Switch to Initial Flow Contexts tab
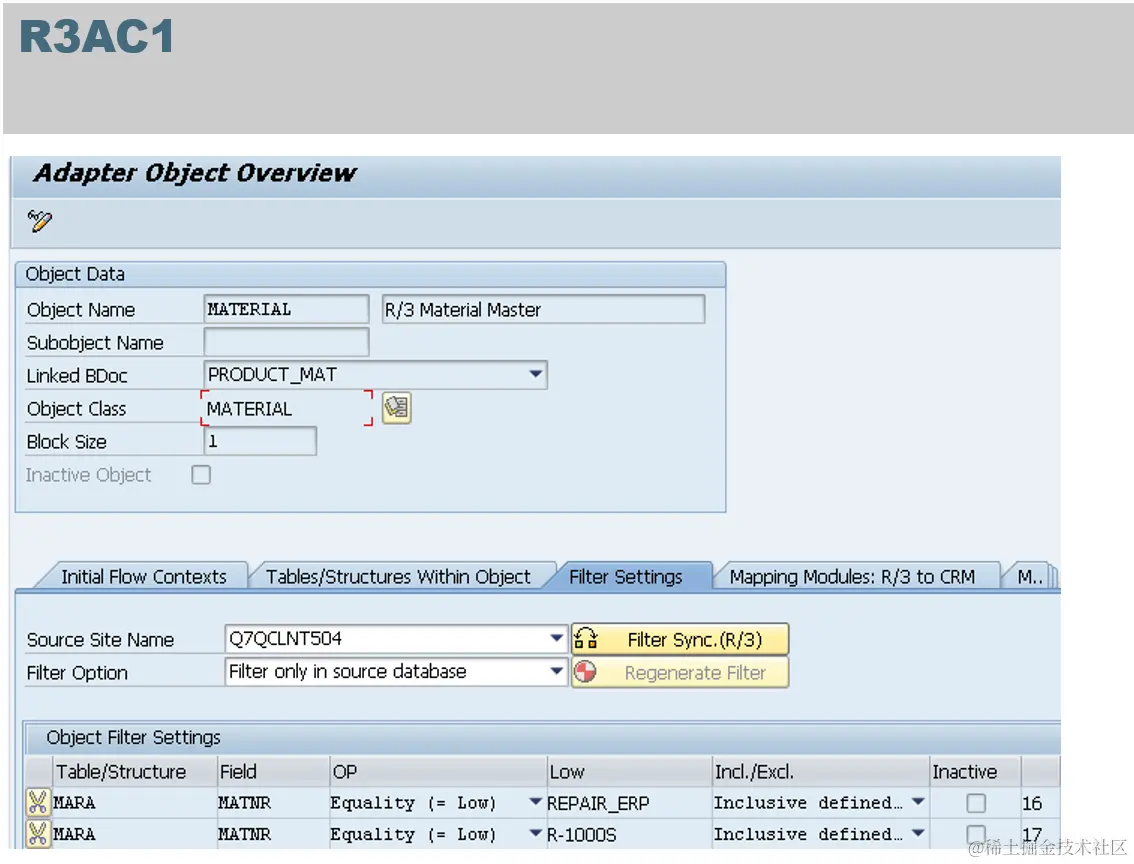The width and height of the screenshot is (1134, 864). pos(143,576)
